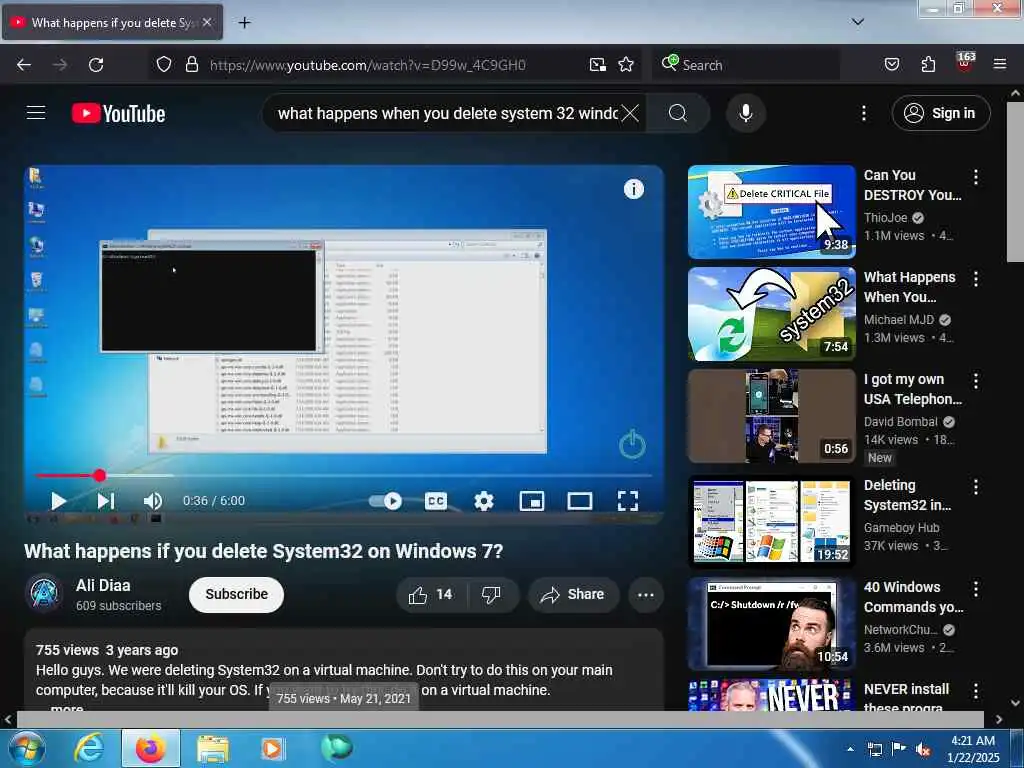Open options for David Bombal video
This screenshot has height=768, width=1024.
tap(976, 381)
